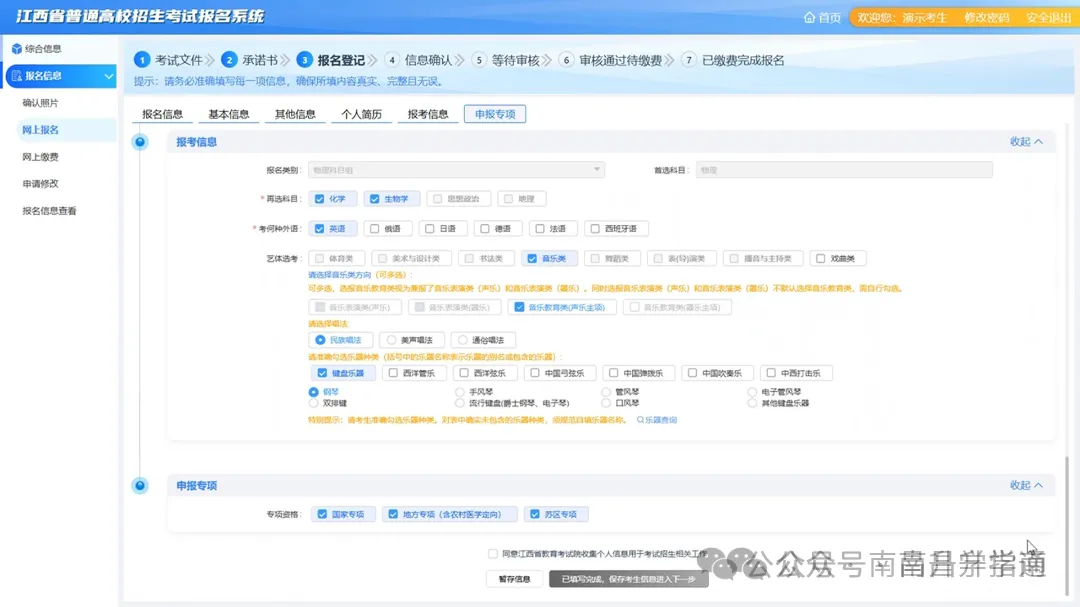This screenshot has height=607, width=1080.
Task: Switch to the 其他信息 tab
Action: 295,114
